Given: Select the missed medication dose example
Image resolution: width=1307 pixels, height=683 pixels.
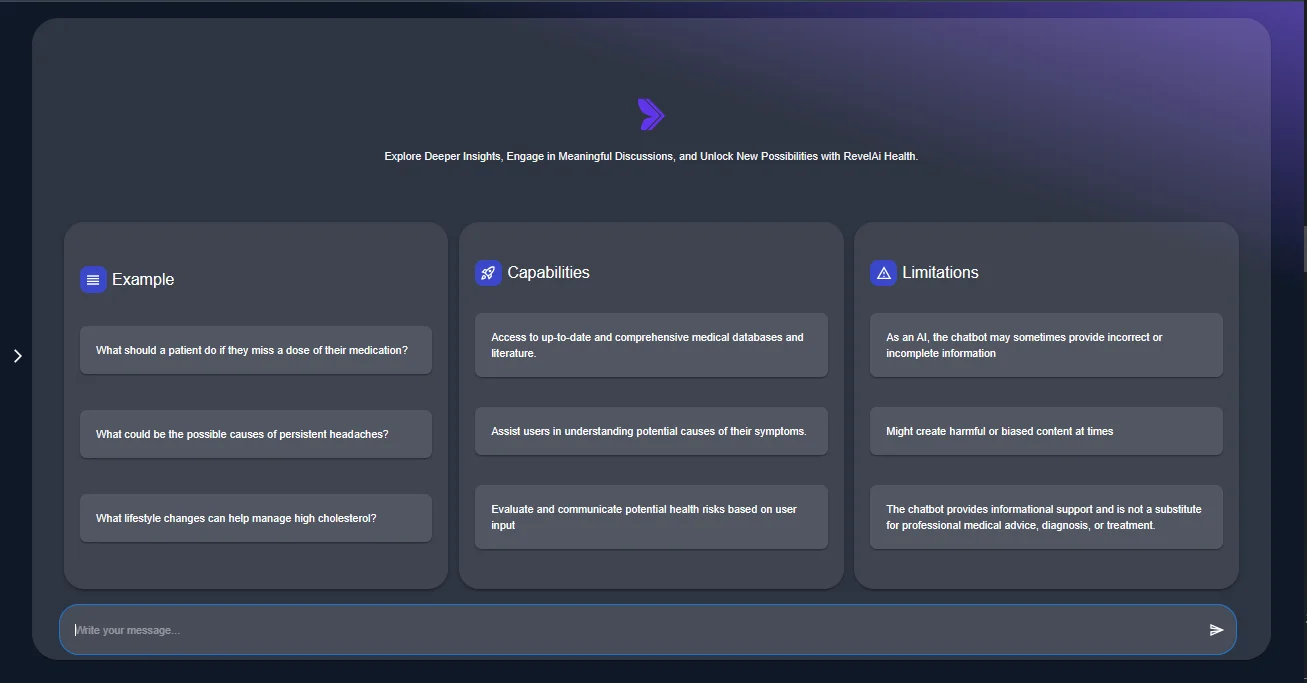Looking at the screenshot, I should coord(256,350).
